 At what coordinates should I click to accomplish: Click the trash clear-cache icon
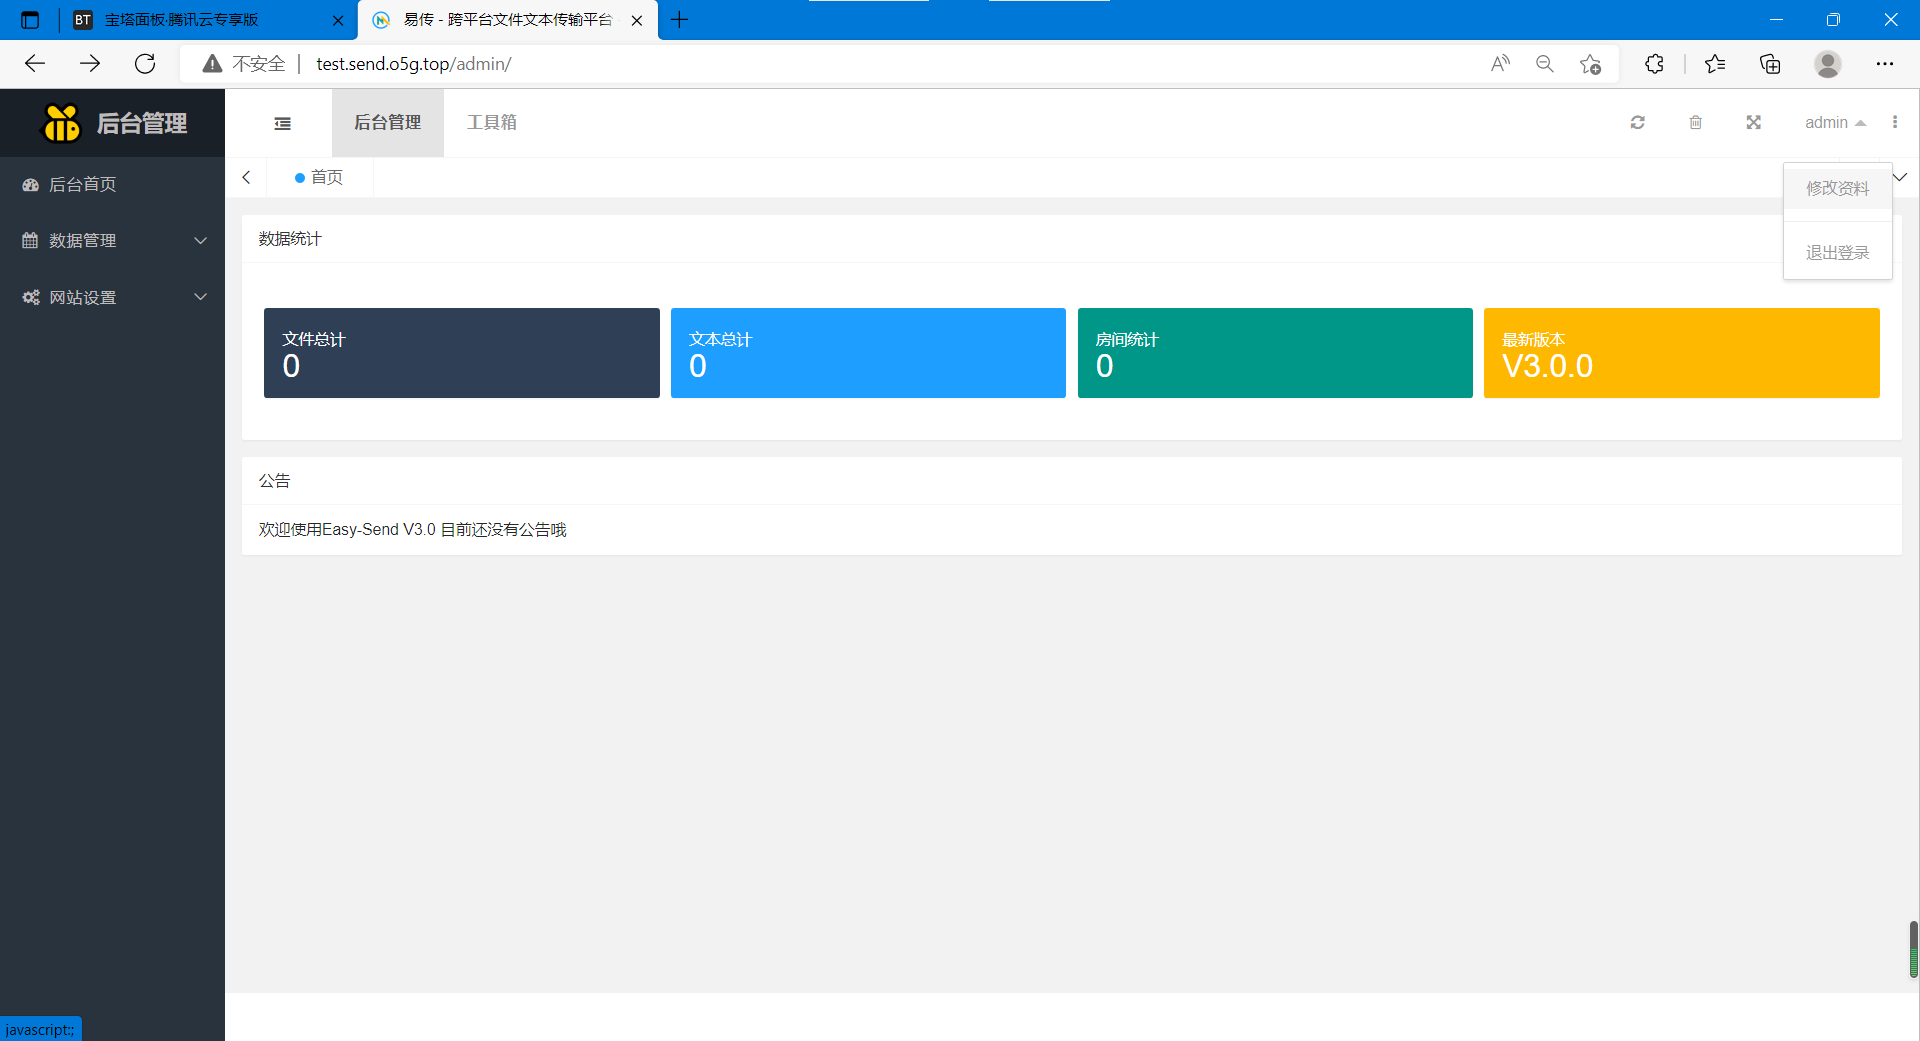[1695, 122]
